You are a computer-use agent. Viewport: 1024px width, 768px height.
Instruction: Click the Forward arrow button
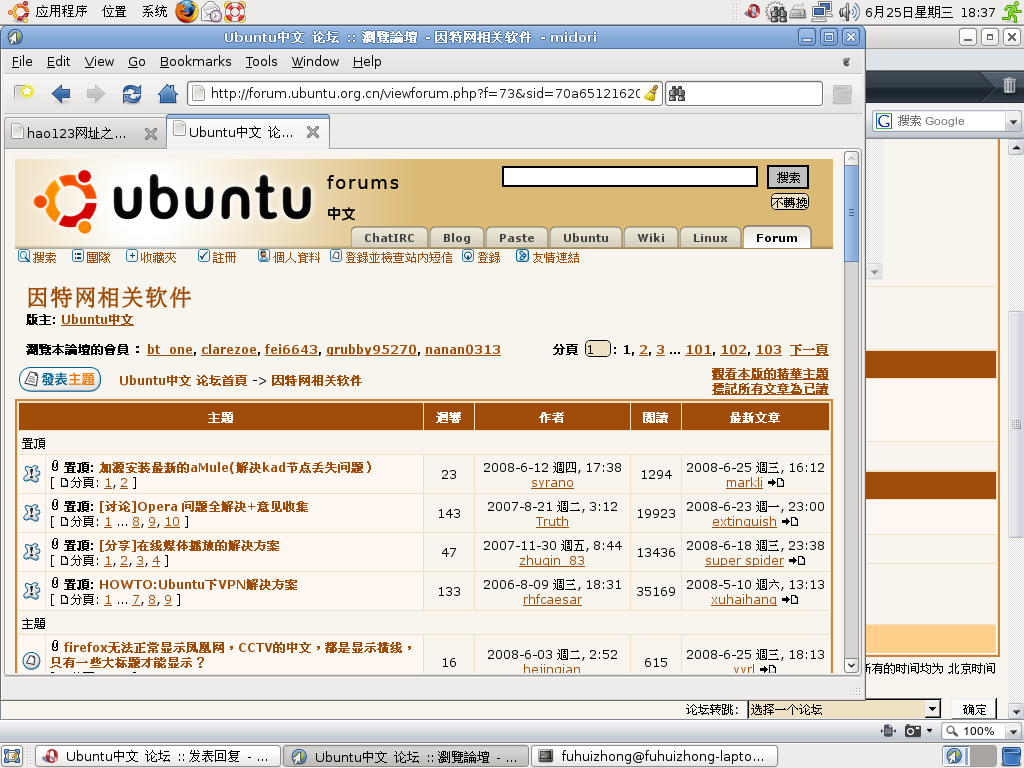pos(95,94)
